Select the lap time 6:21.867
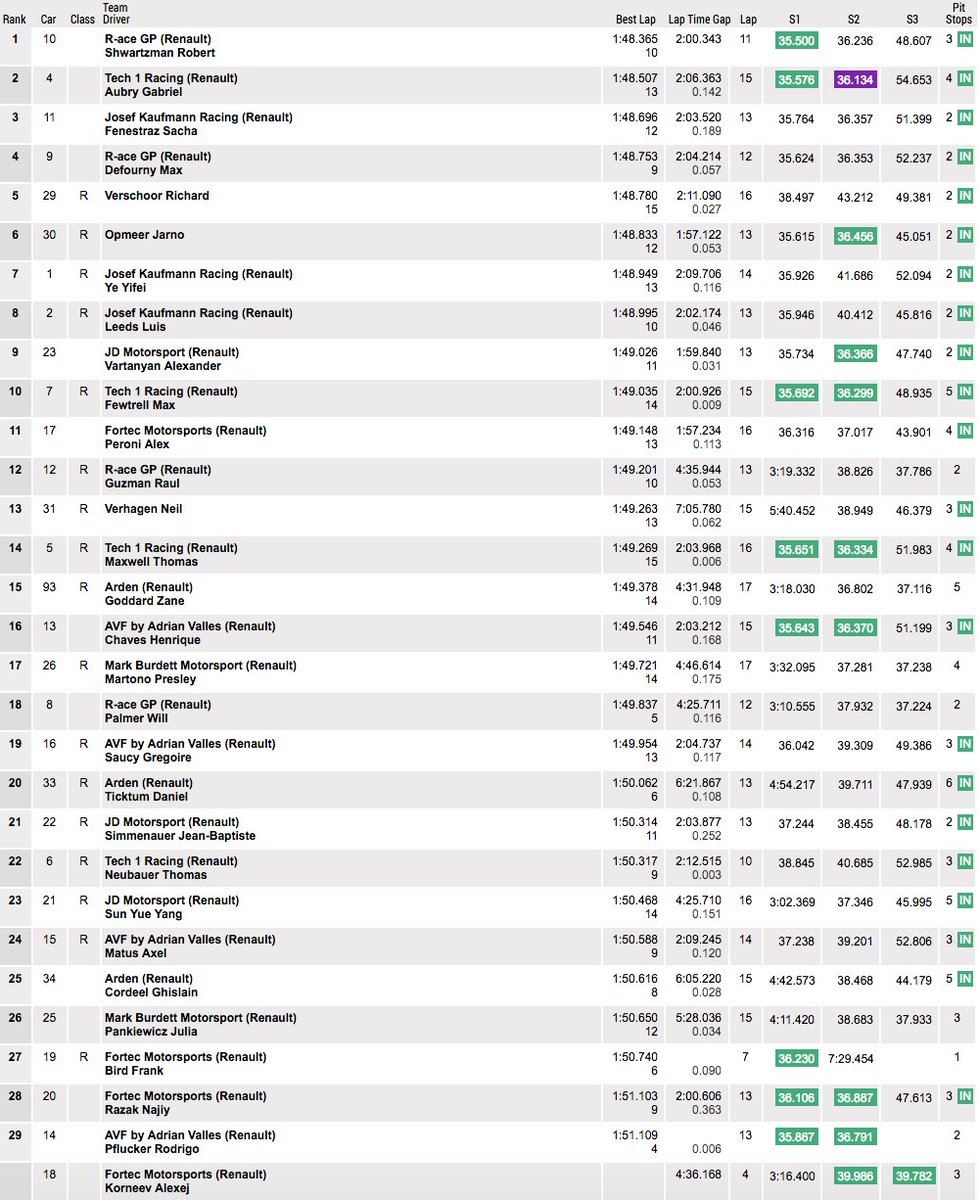Screen dimensions: 979x1200 point(700,783)
